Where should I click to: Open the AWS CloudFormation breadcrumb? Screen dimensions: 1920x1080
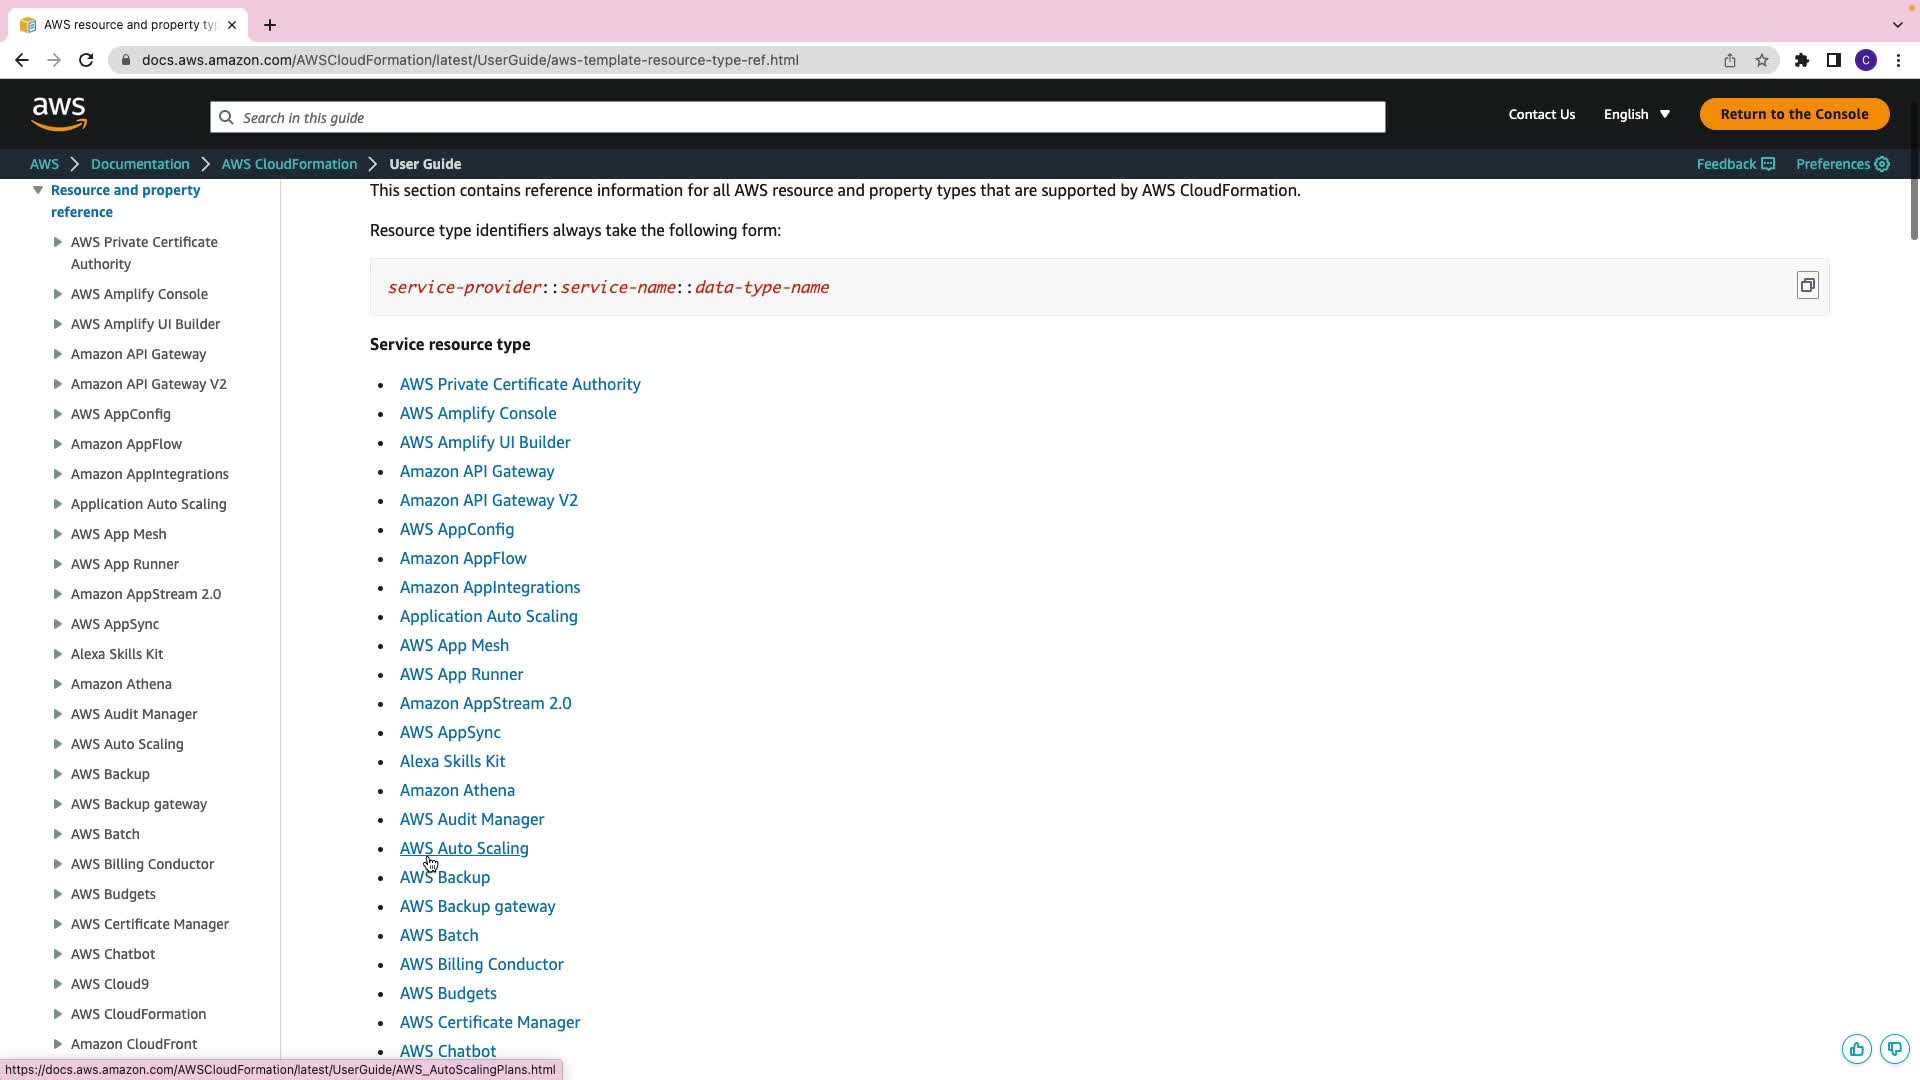pyautogui.click(x=289, y=164)
